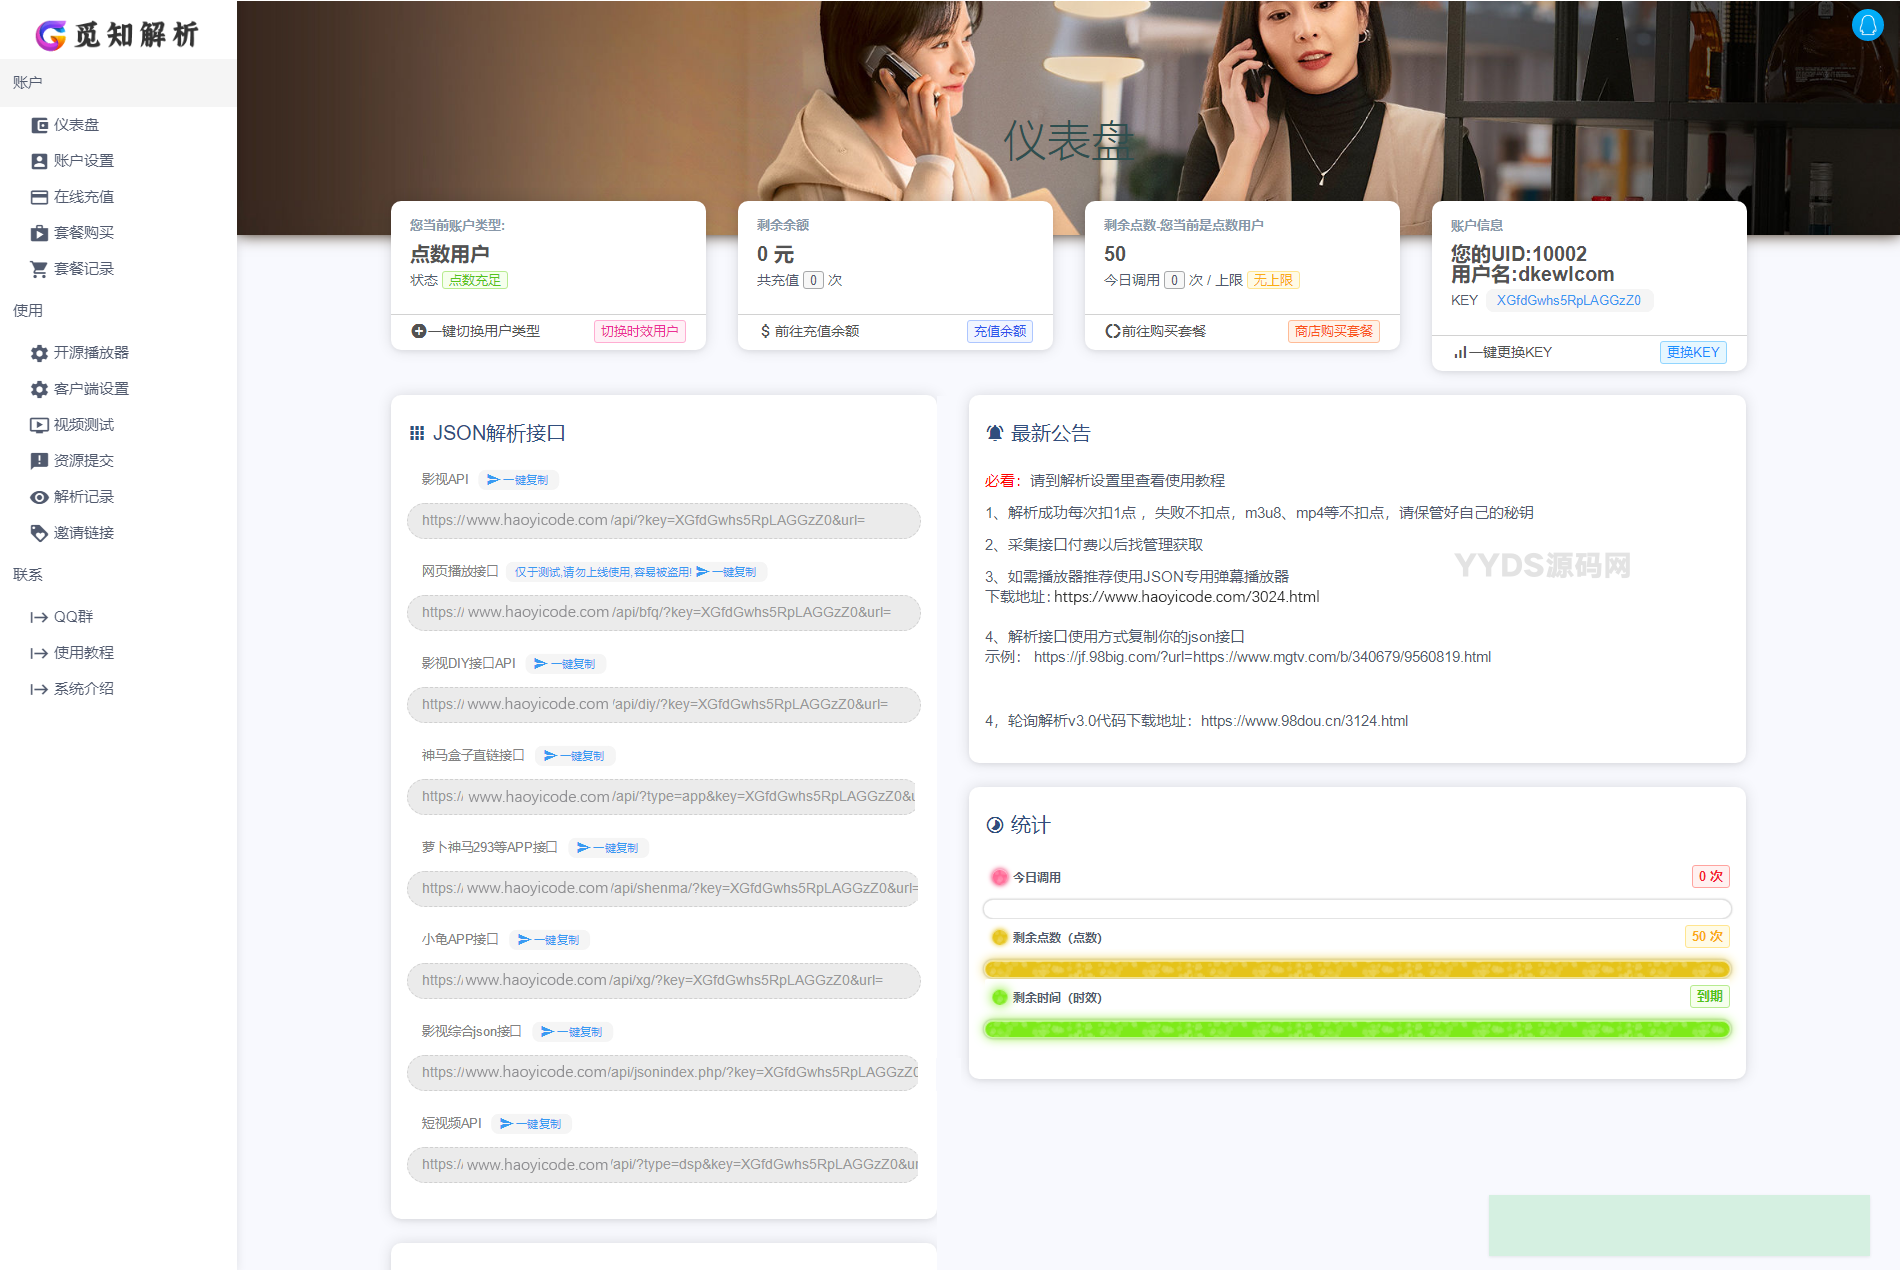Open the jf.98big.com example link
Viewport: 1900px width, 1270px height.
click(1262, 657)
